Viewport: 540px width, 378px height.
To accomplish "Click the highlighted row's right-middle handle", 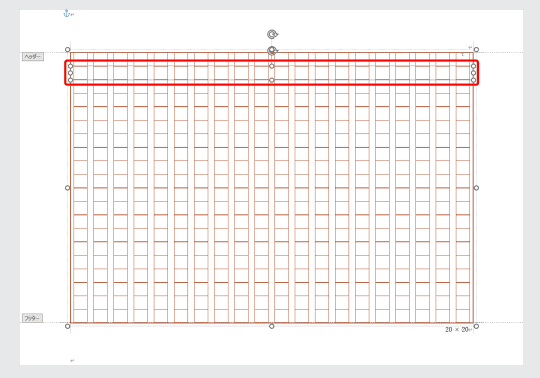I will pyautogui.click(x=474, y=73).
